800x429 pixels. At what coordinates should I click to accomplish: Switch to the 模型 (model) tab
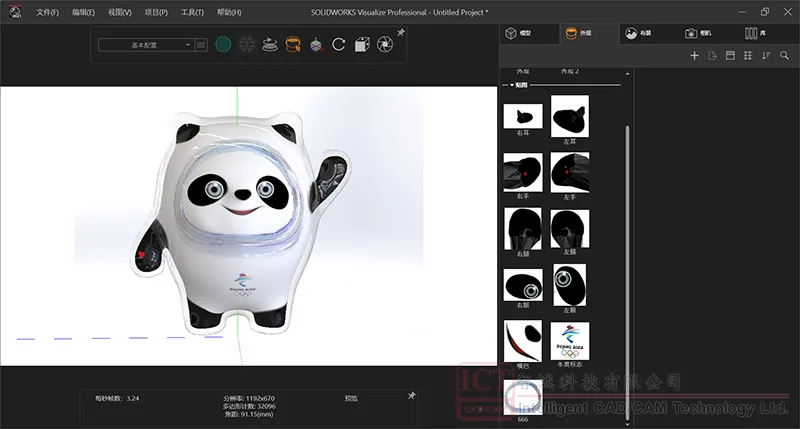pos(529,33)
